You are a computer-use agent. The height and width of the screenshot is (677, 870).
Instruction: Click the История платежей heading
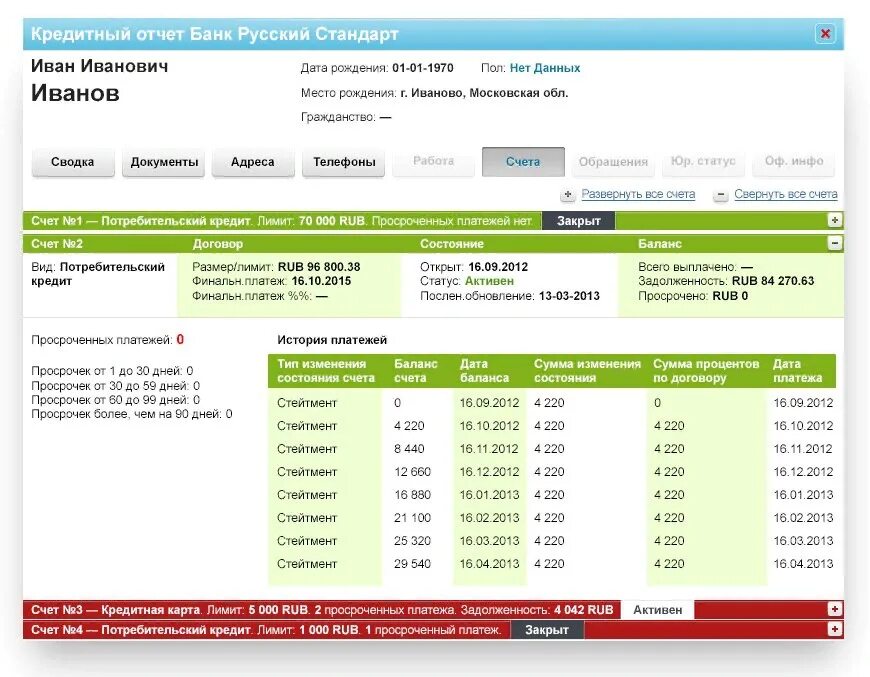[332, 340]
